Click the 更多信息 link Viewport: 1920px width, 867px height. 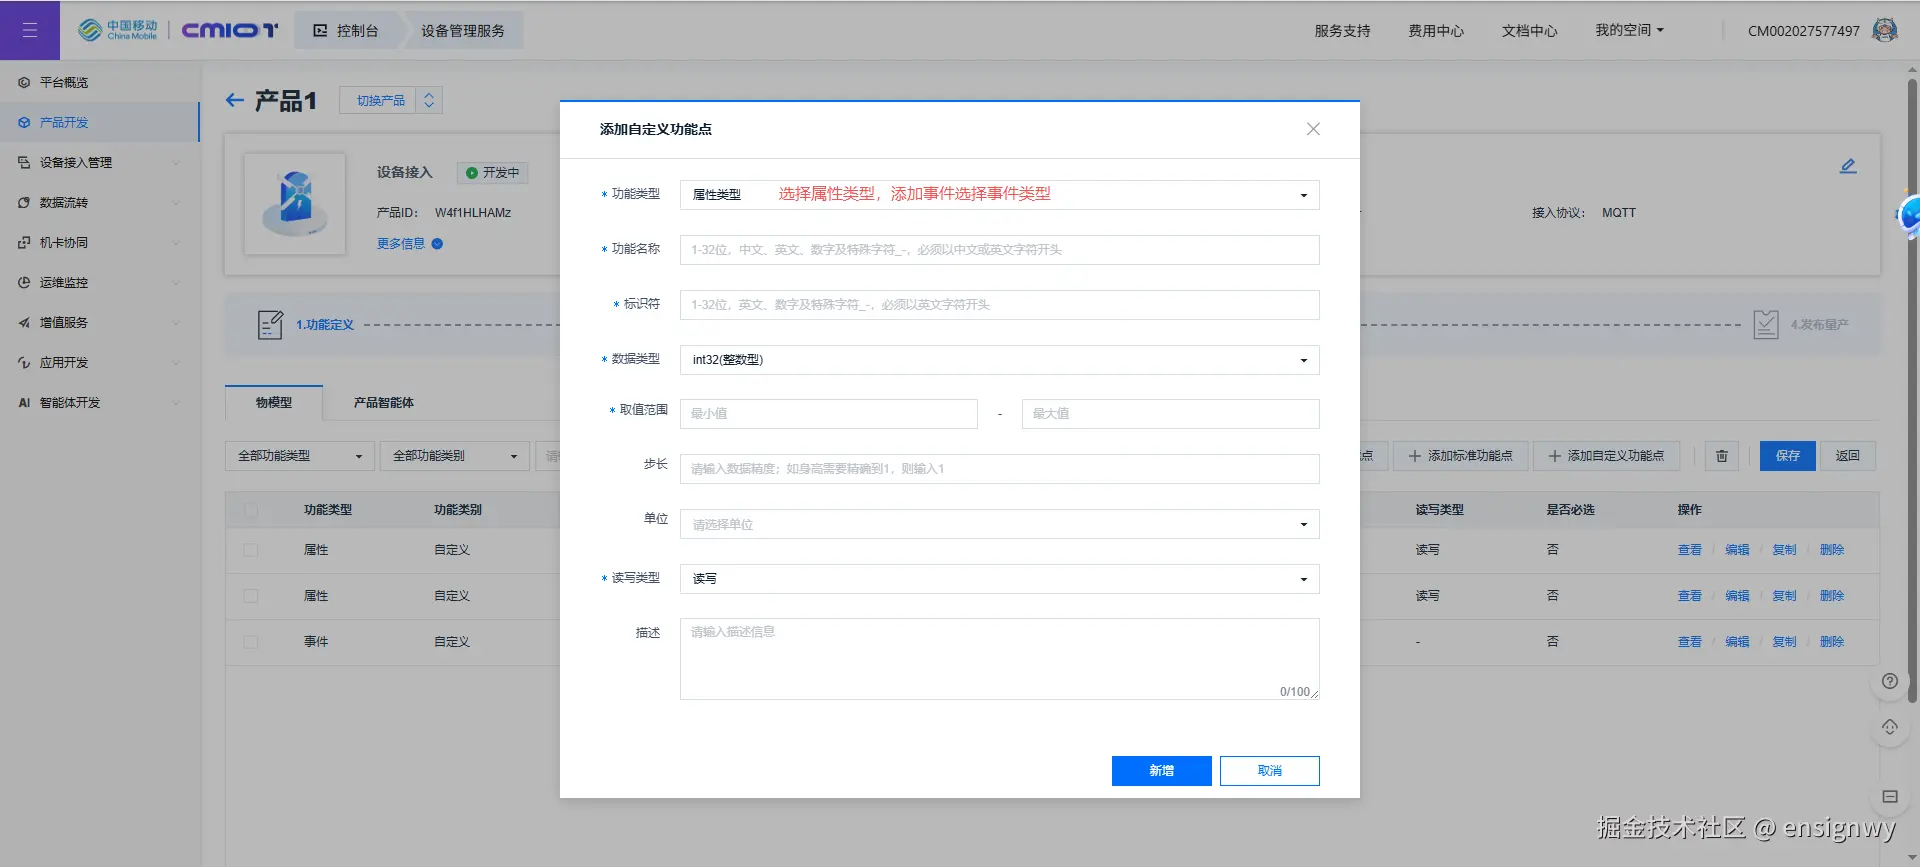point(401,244)
